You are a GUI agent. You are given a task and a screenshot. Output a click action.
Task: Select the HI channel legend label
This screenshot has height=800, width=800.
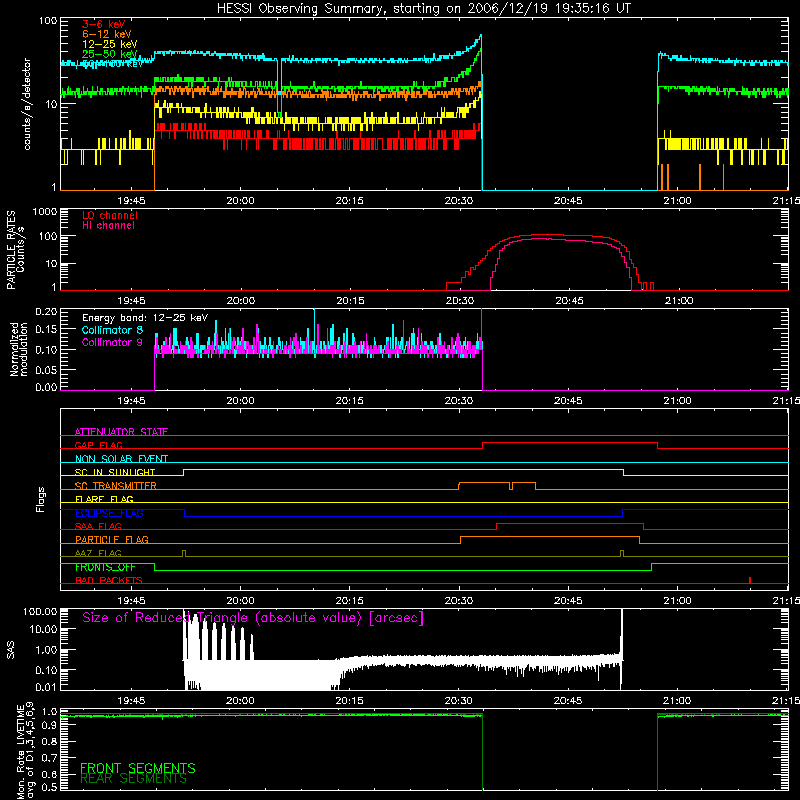click(108, 226)
